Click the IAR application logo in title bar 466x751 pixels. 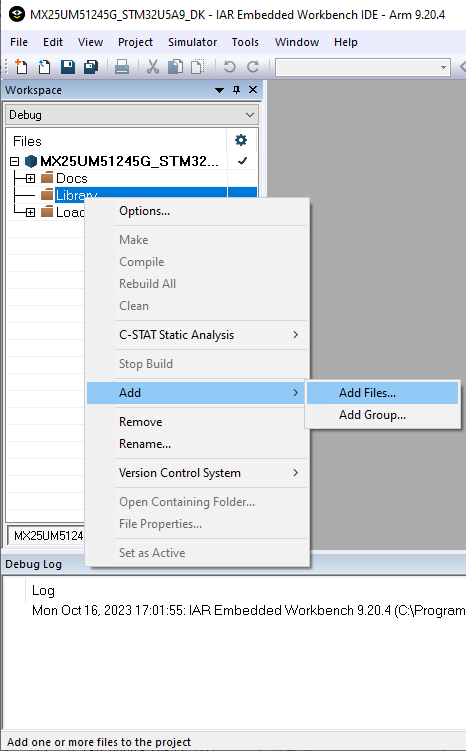[x=17, y=14]
